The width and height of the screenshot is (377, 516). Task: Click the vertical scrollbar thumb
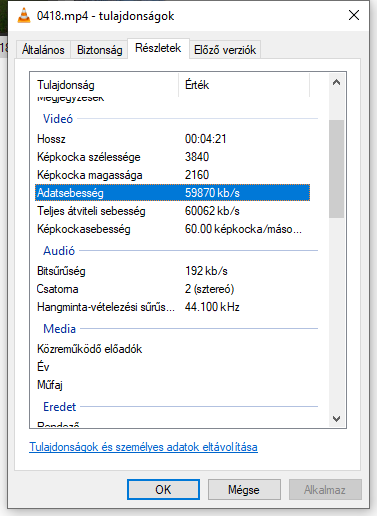click(337, 169)
